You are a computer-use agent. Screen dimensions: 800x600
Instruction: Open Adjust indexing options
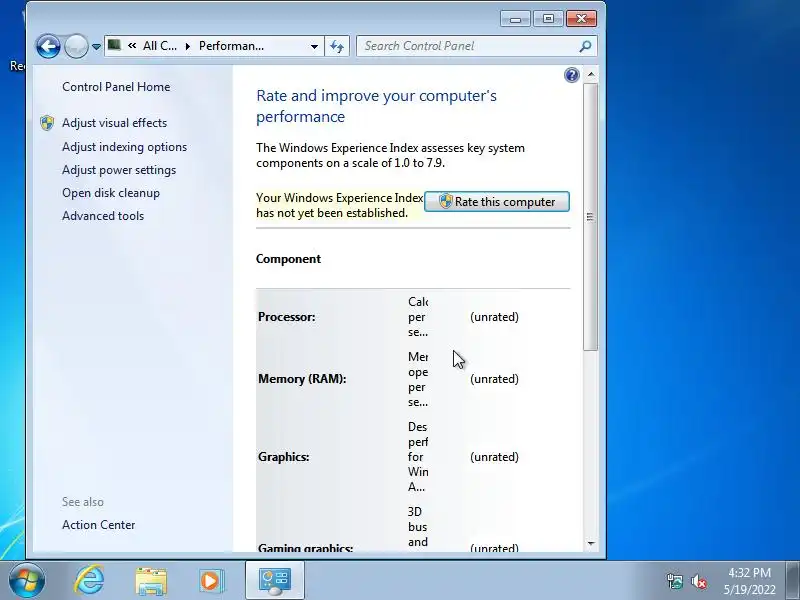point(124,147)
